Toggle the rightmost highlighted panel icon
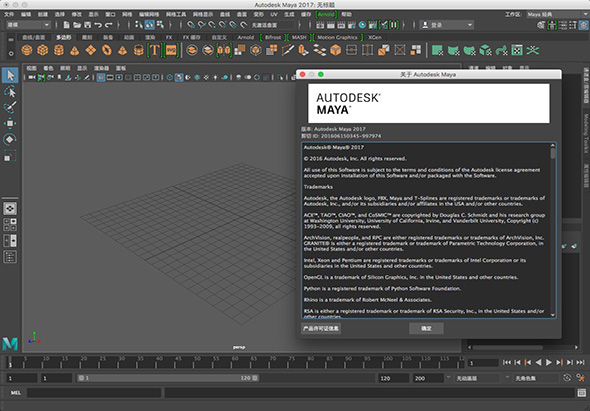Viewport: 590px width, 411px height. [584, 25]
